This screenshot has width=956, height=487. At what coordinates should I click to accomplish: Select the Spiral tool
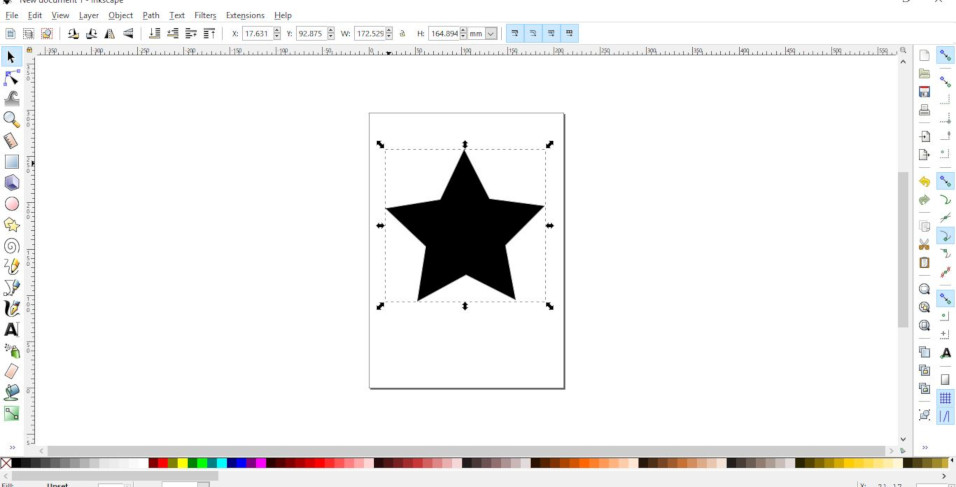click(11, 246)
